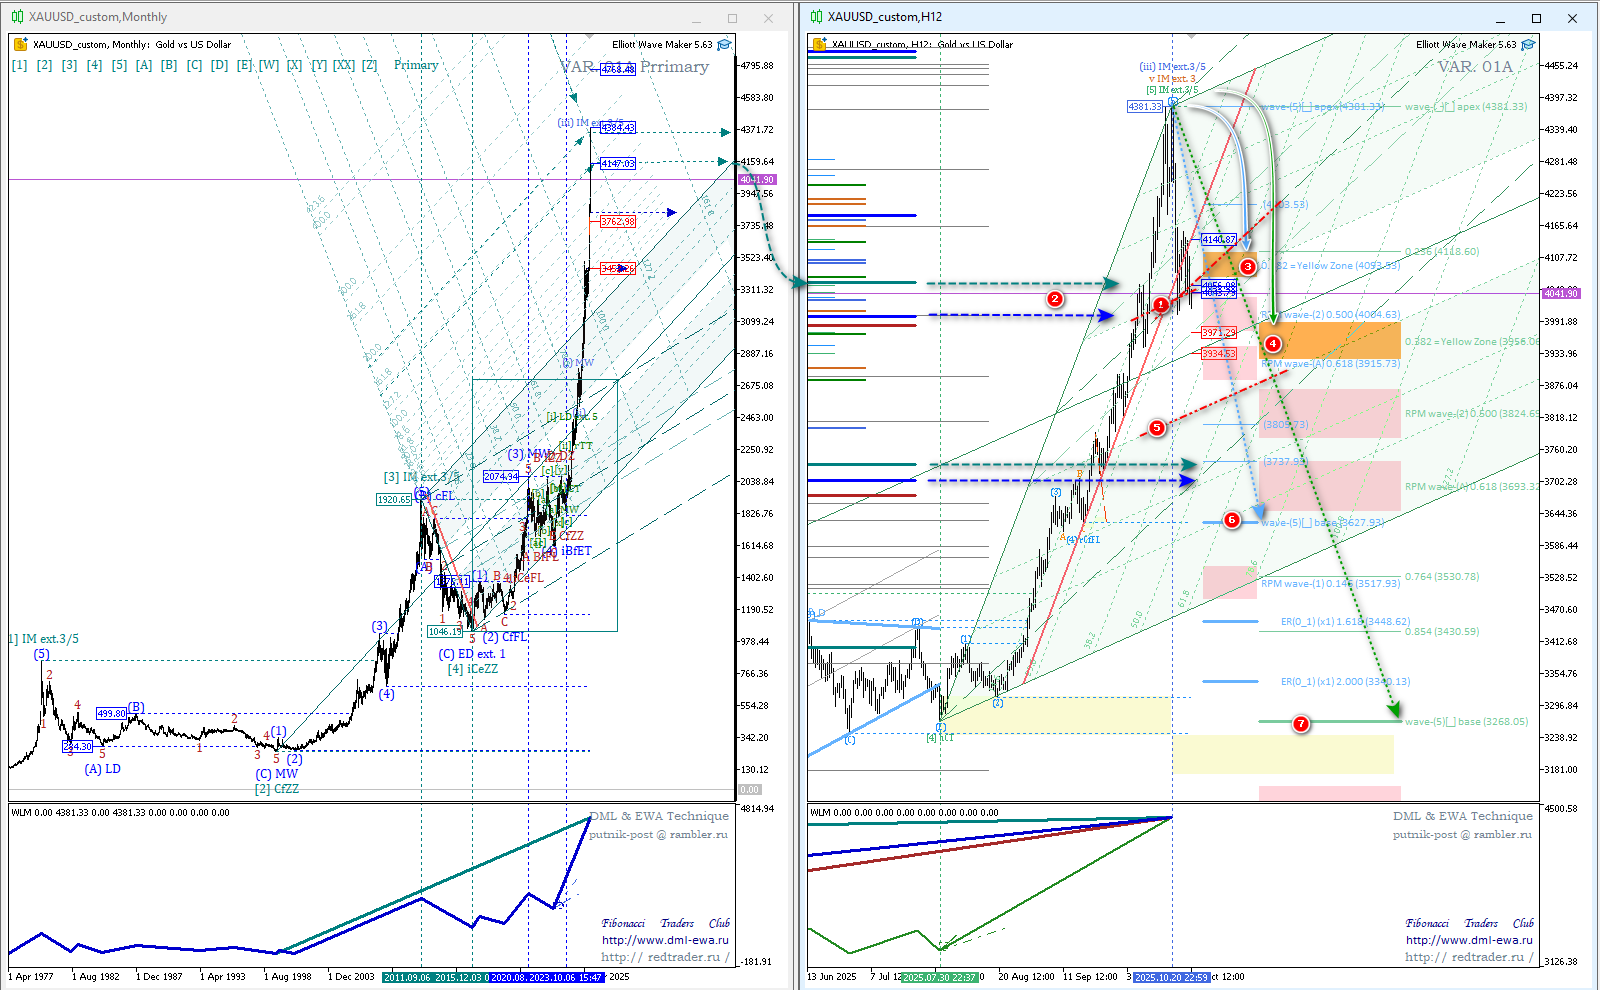This screenshot has height=990, width=1600.
Task: Click the candlestick icon in Monthly window title
Action: (17, 17)
